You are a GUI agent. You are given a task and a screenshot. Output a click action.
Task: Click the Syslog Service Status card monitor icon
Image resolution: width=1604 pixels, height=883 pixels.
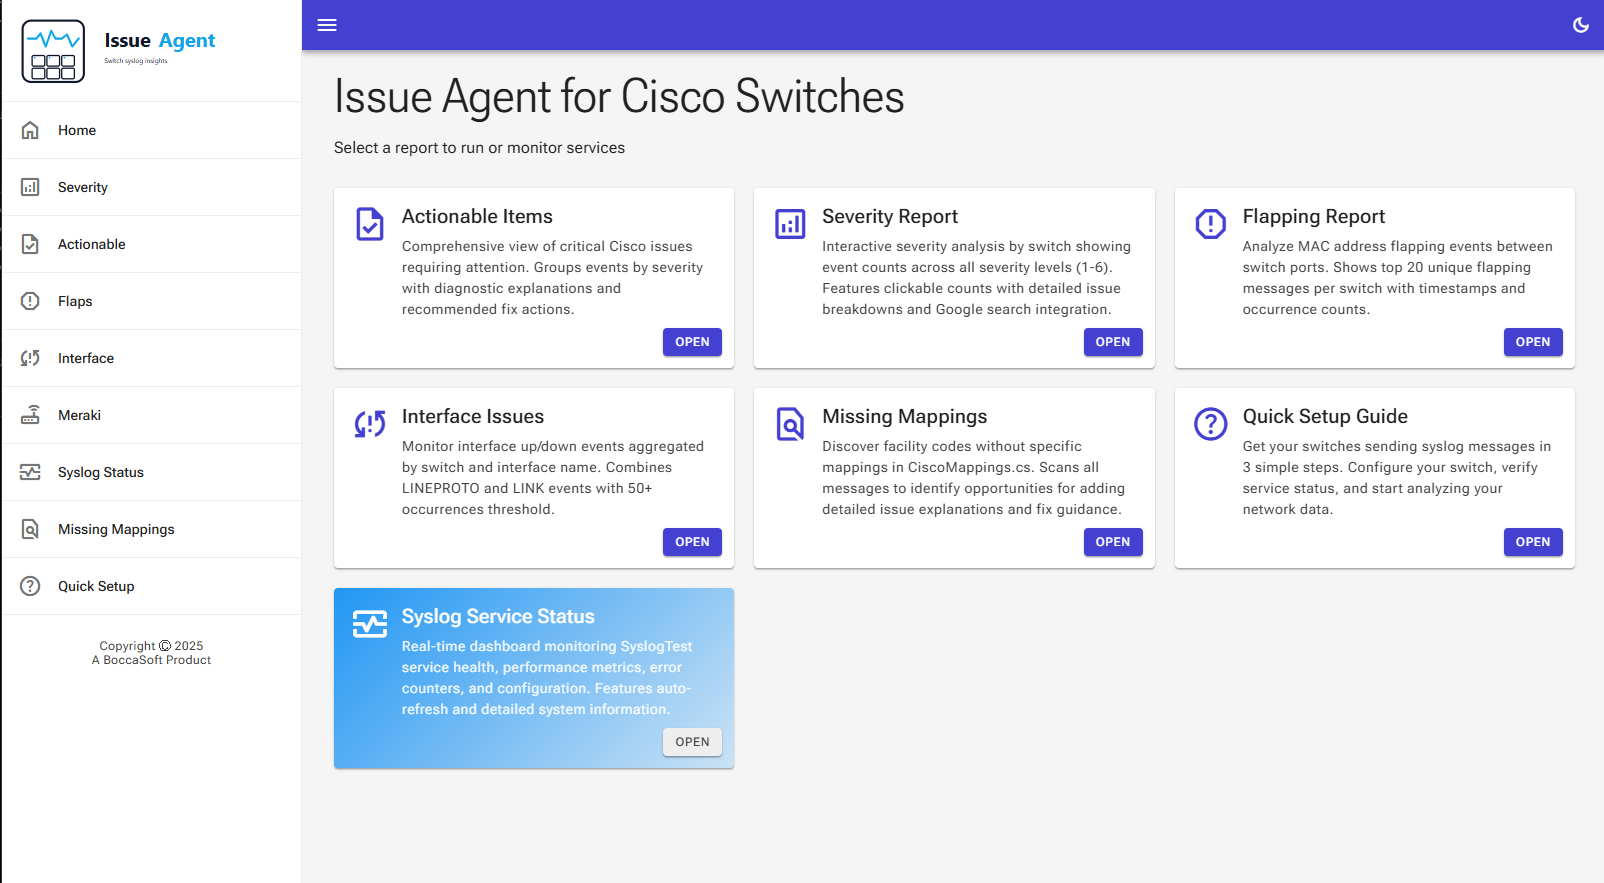(x=370, y=624)
